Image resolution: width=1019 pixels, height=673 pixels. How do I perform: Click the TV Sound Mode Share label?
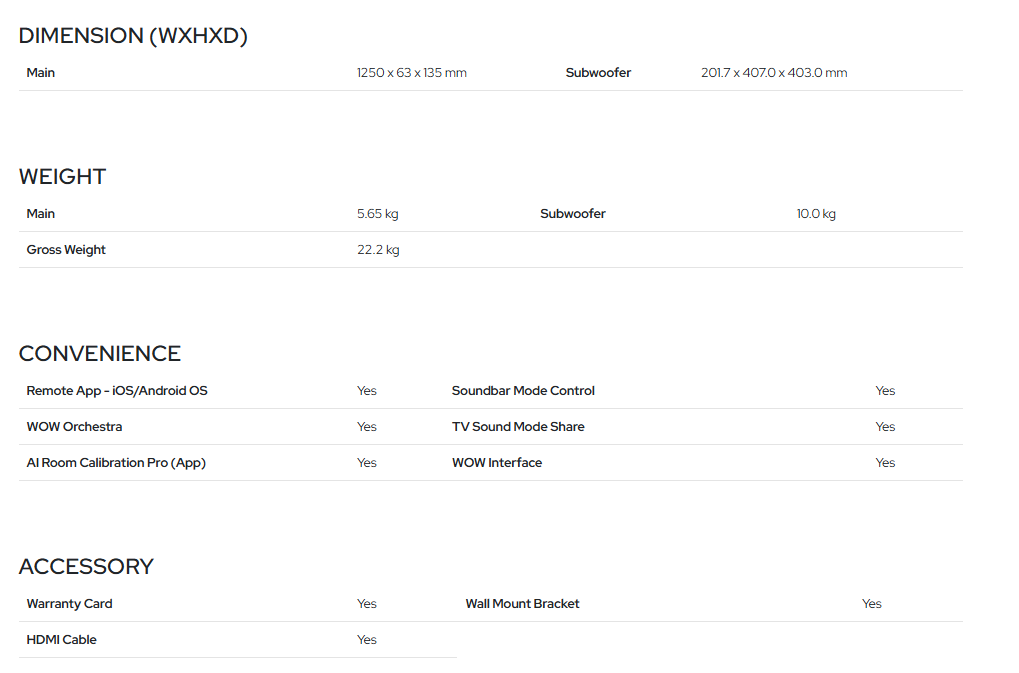518,427
